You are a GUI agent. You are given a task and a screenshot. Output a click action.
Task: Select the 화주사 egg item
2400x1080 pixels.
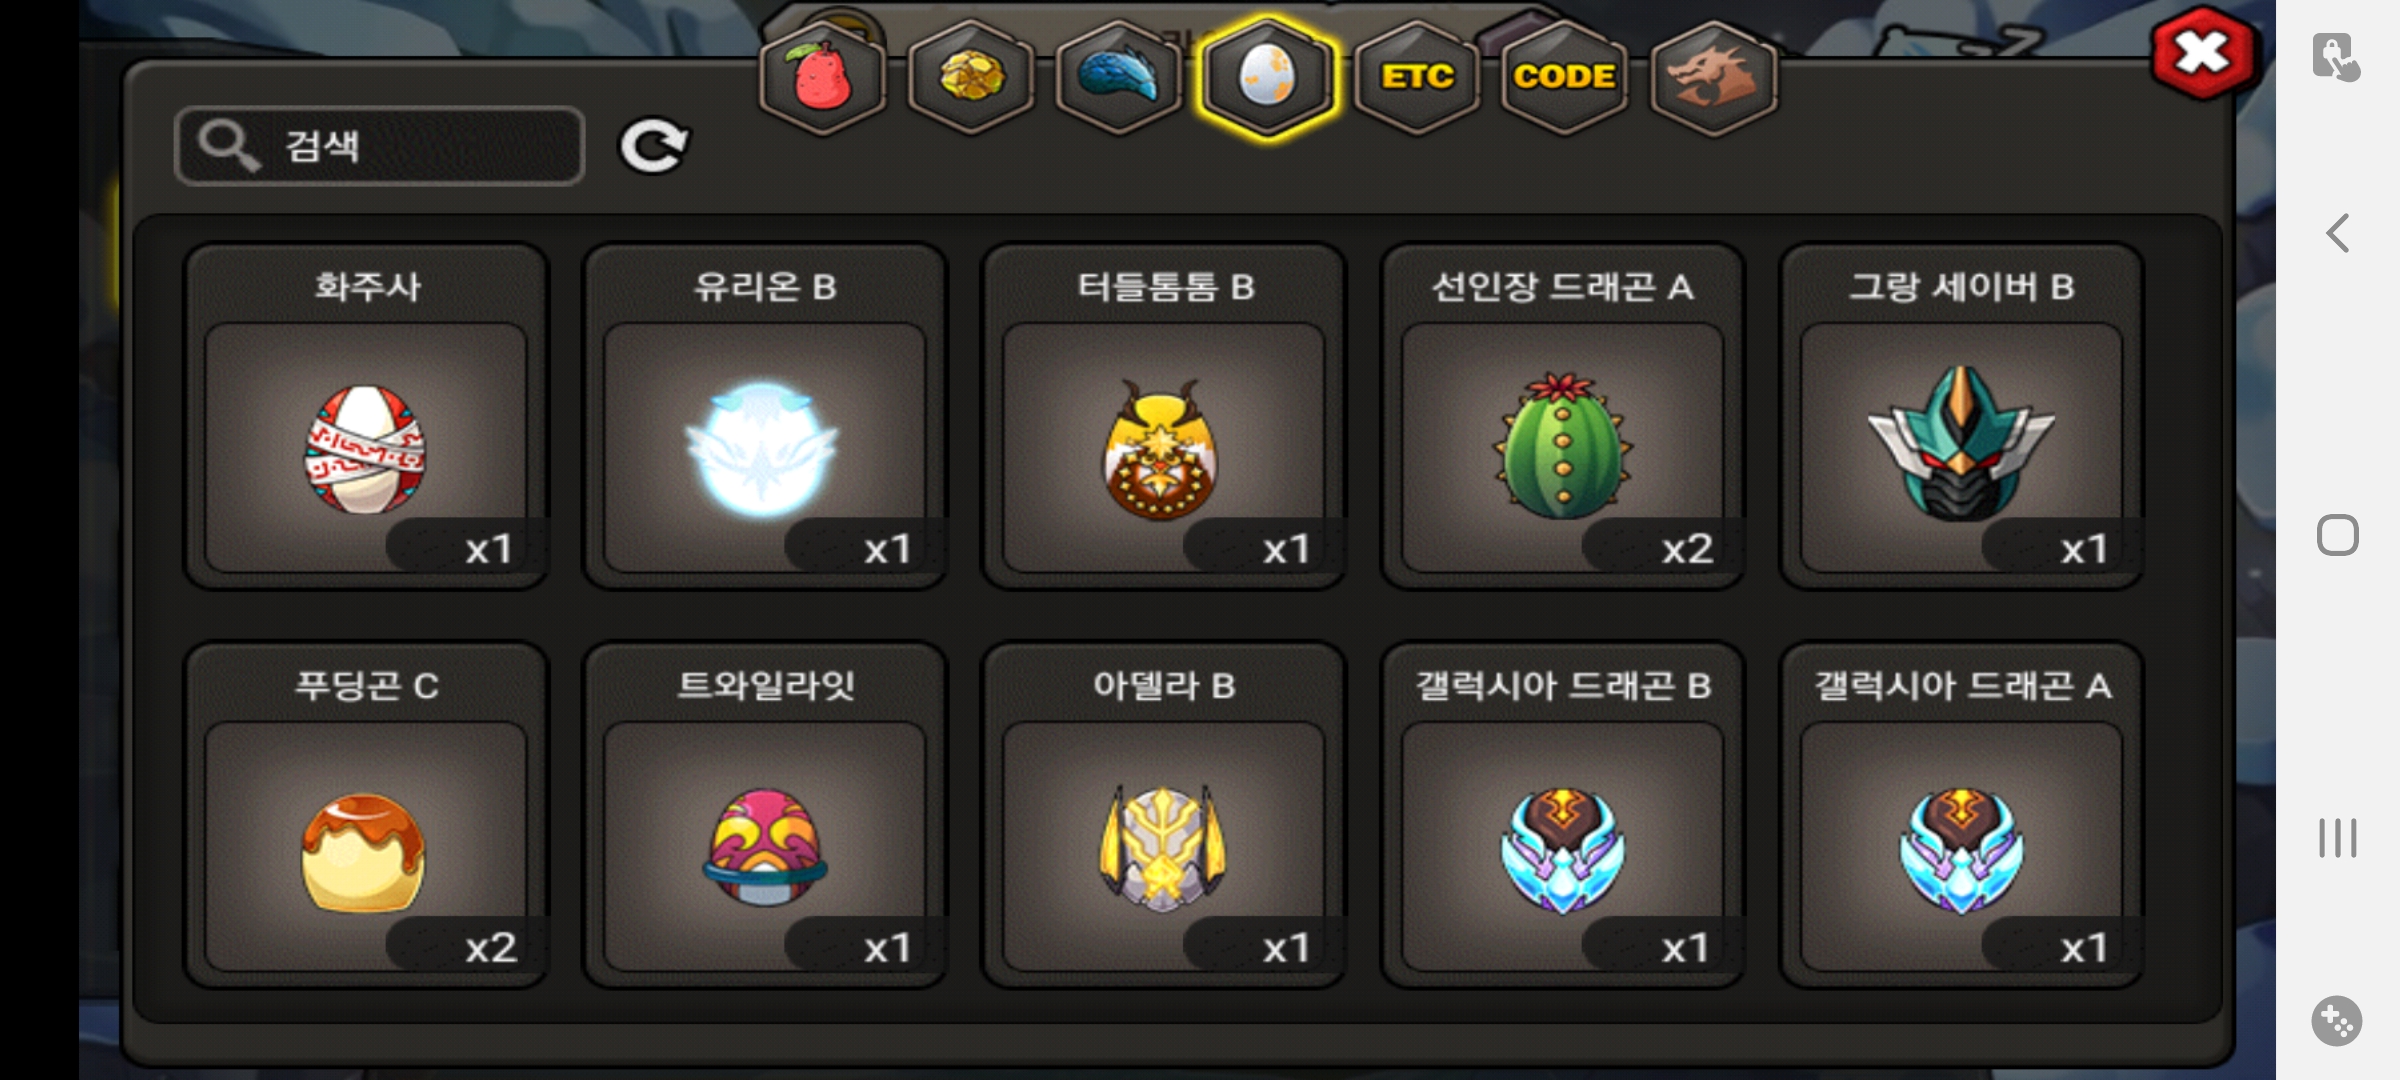366,417
